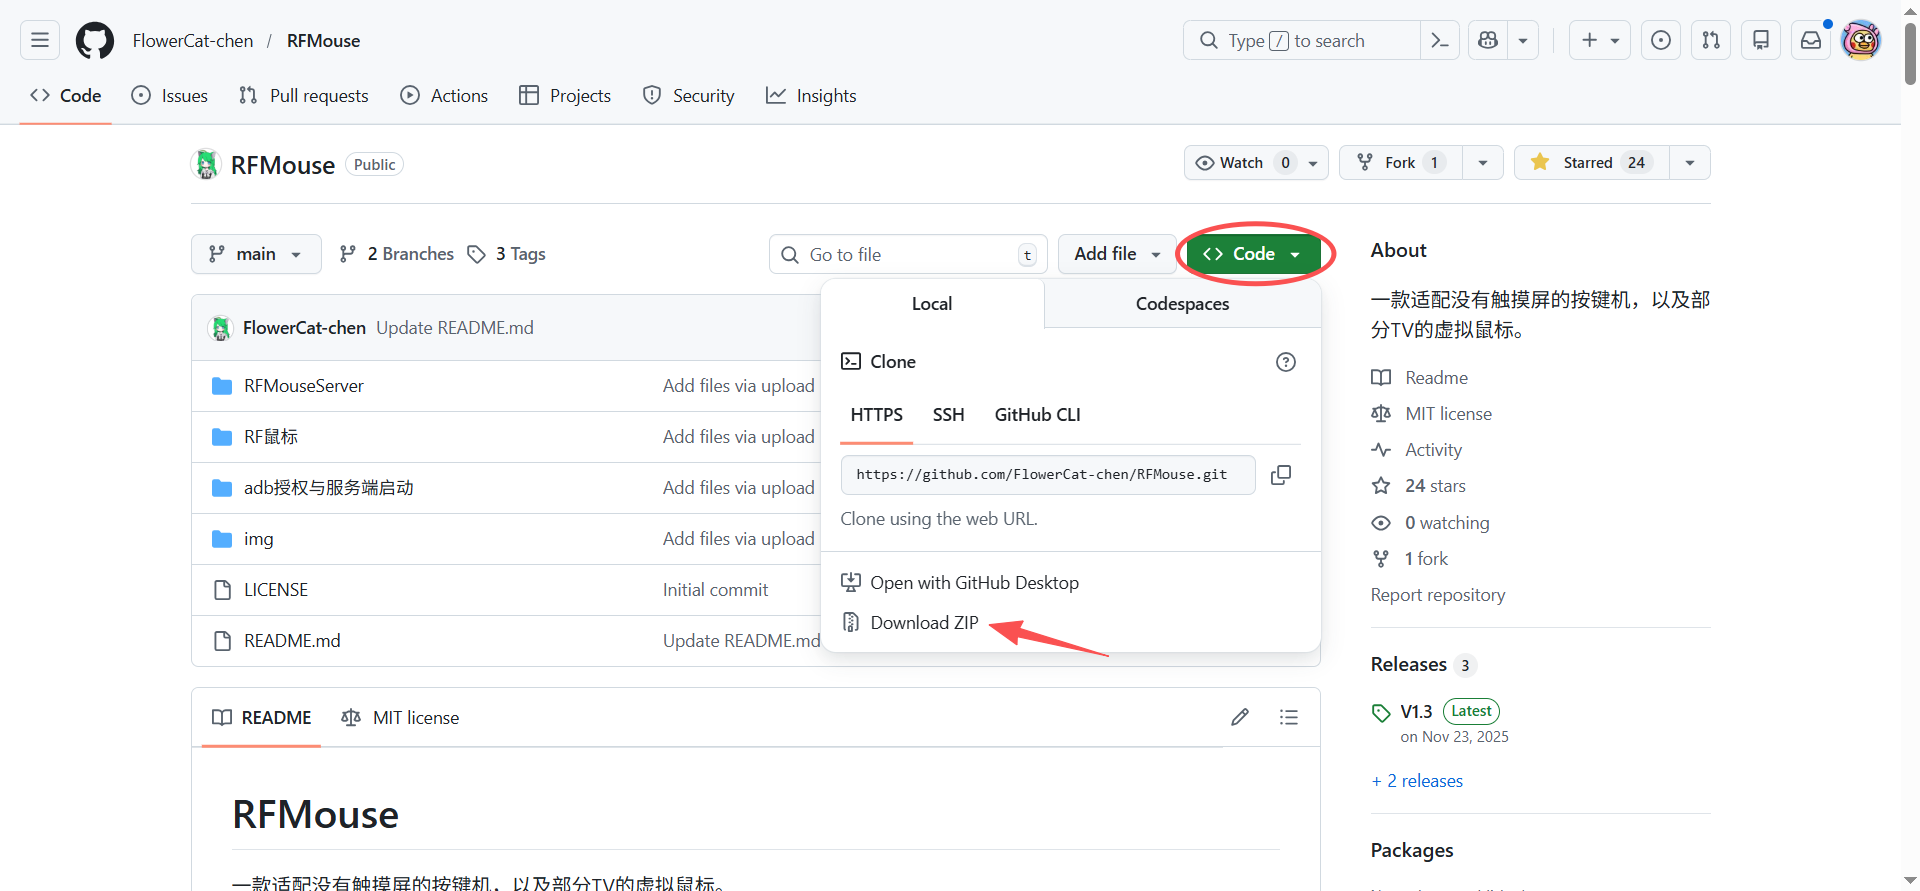
Task: Switch to the Code repository tab
Action: [66, 96]
